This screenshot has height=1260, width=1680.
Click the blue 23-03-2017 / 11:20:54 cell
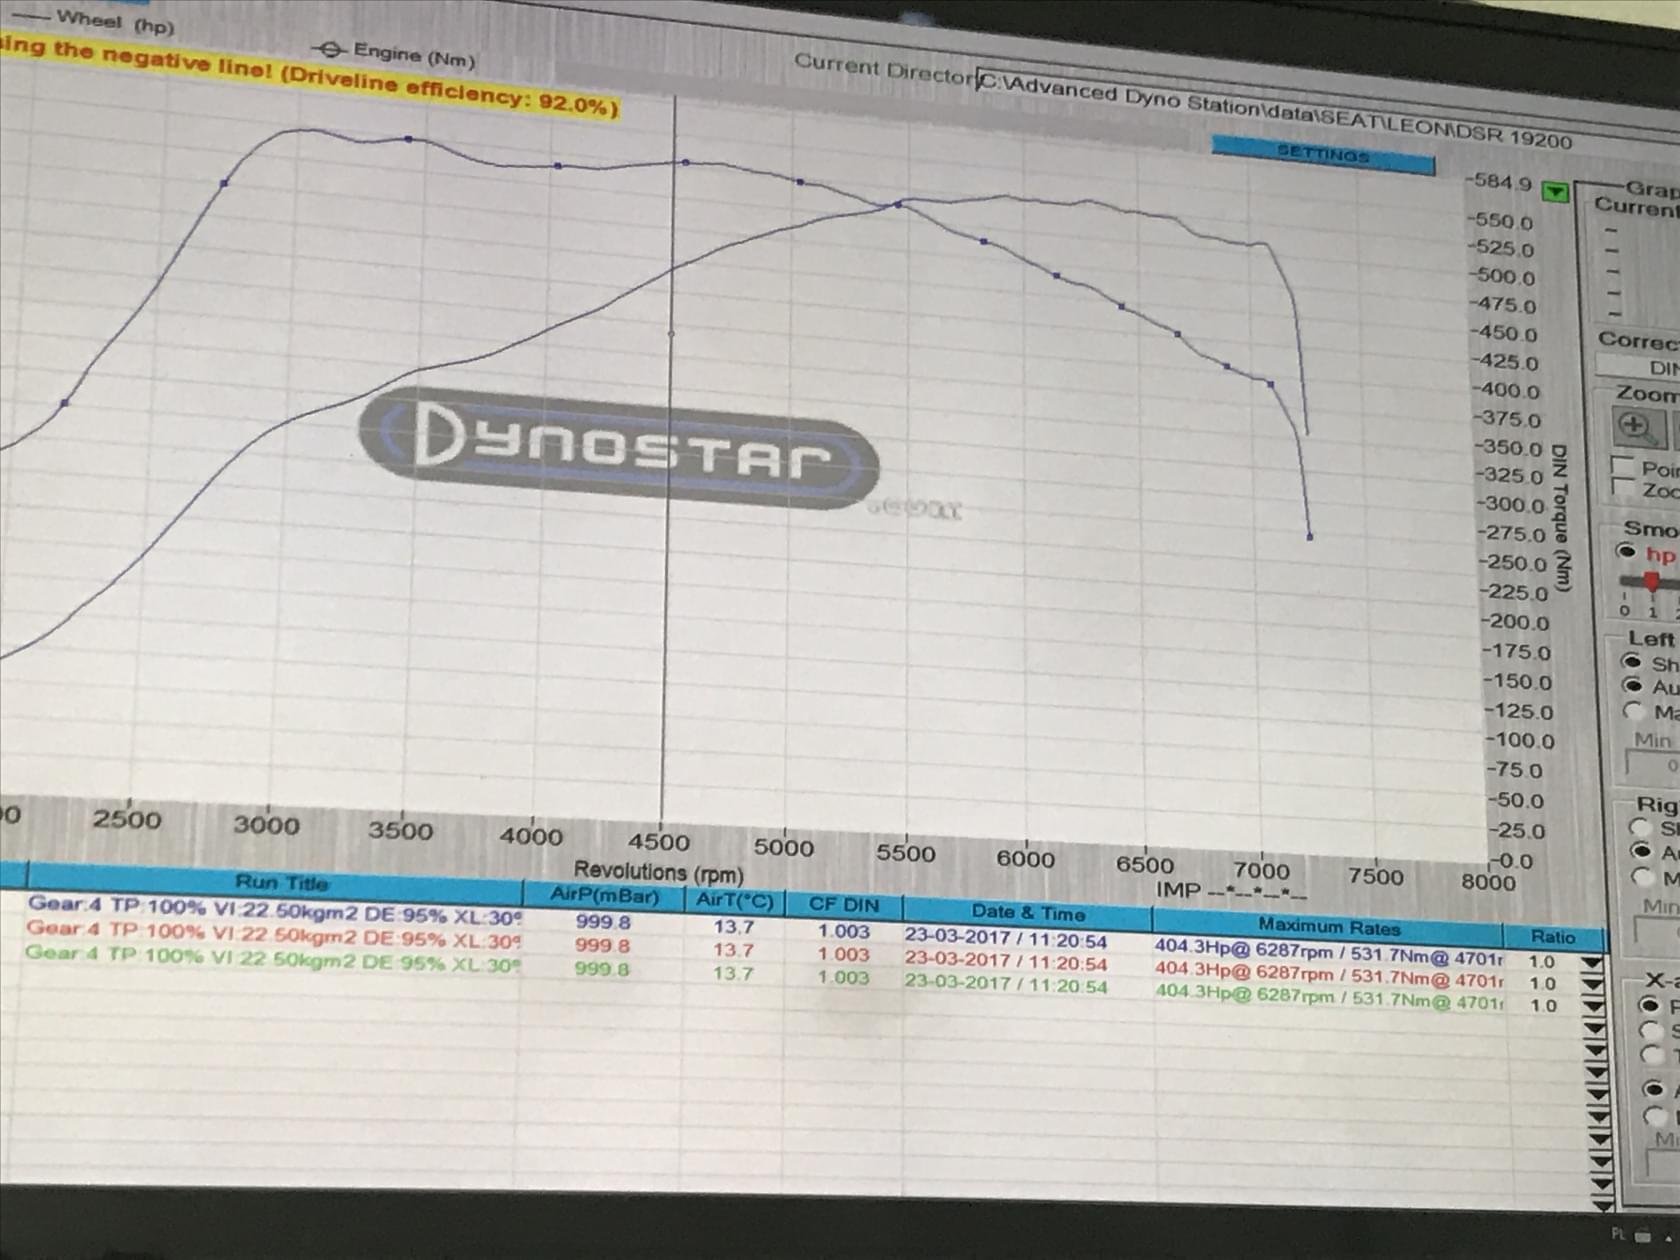(1006, 940)
